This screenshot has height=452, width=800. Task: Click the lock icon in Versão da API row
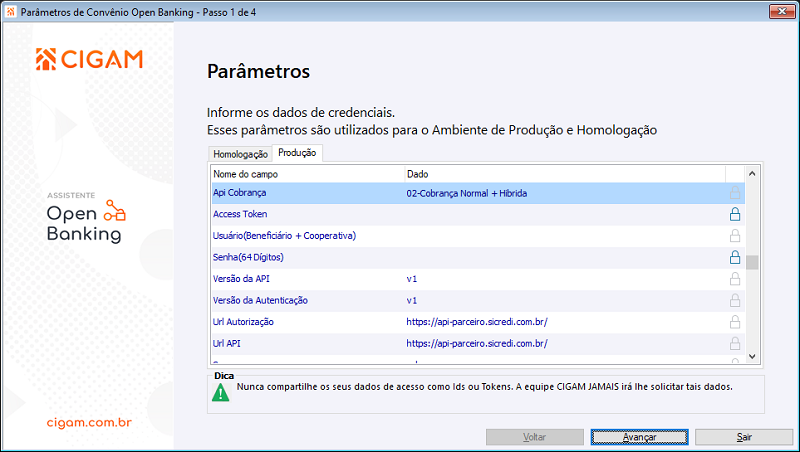coord(735,279)
